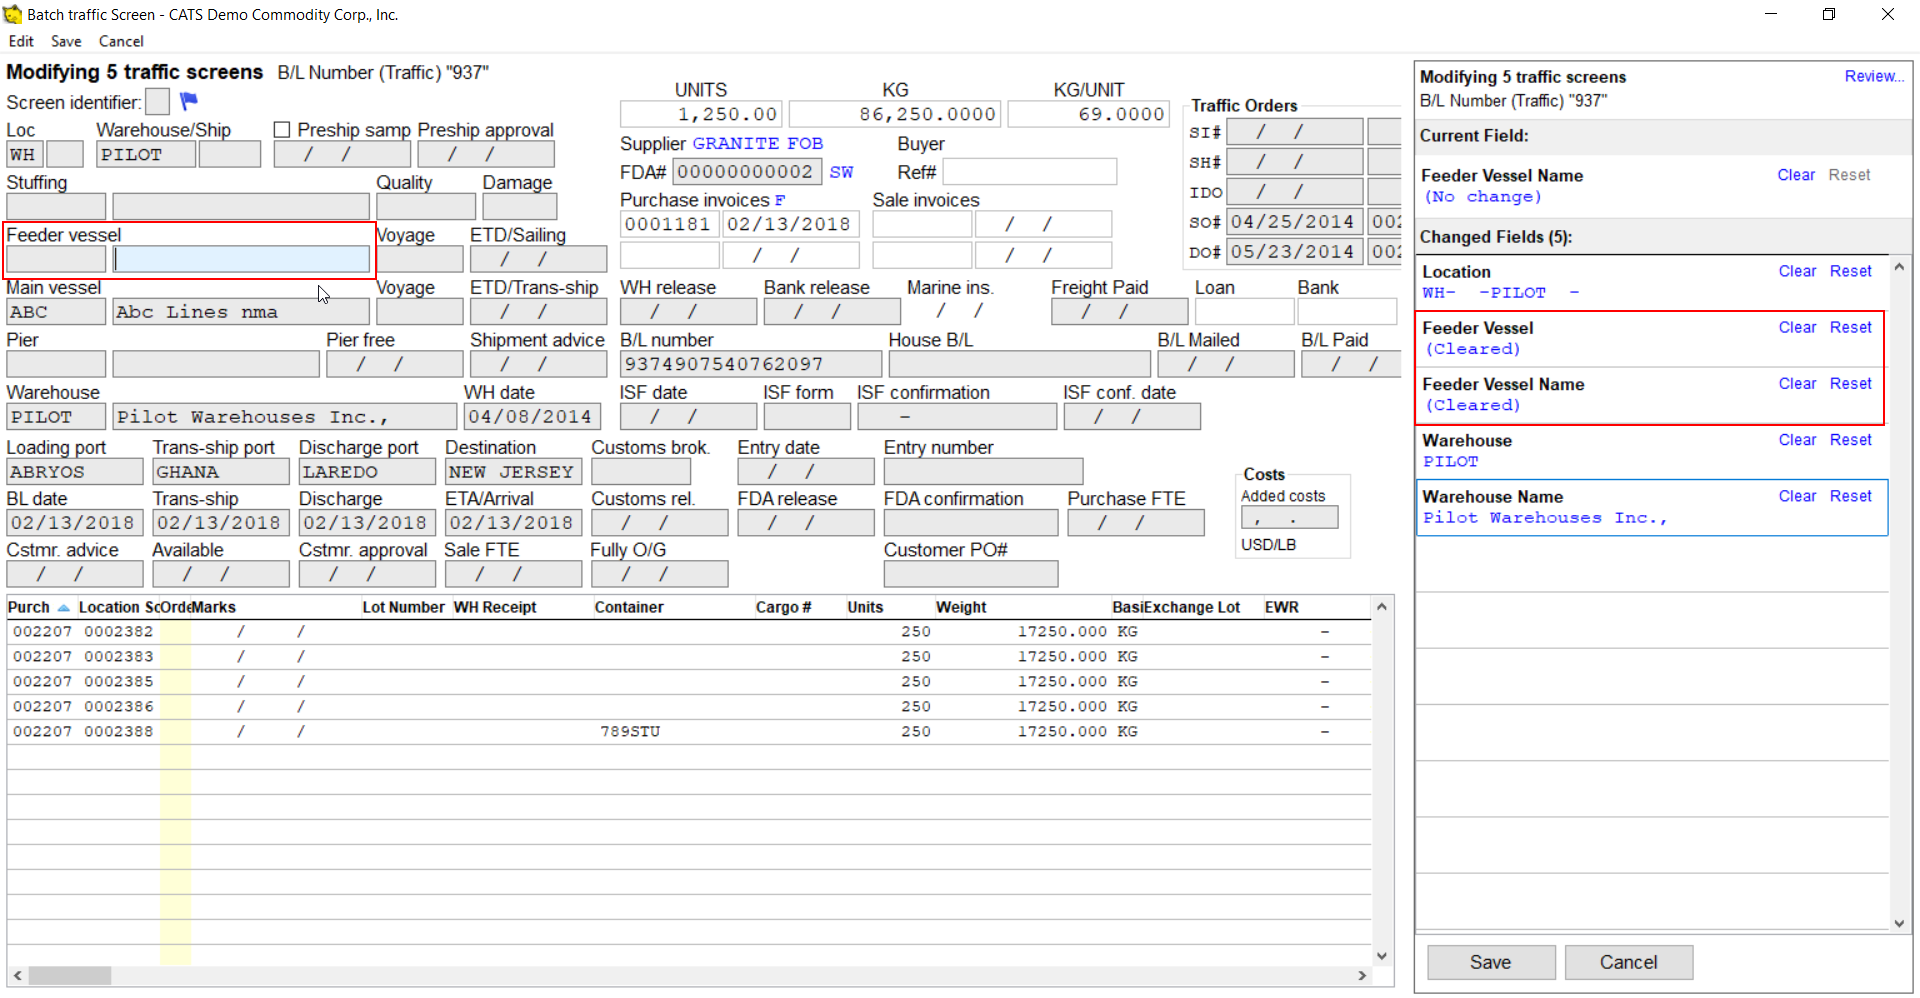The width and height of the screenshot is (1920, 998).
Task: Click Cancel button in the side panel
Action: (x=1628, y=962)
